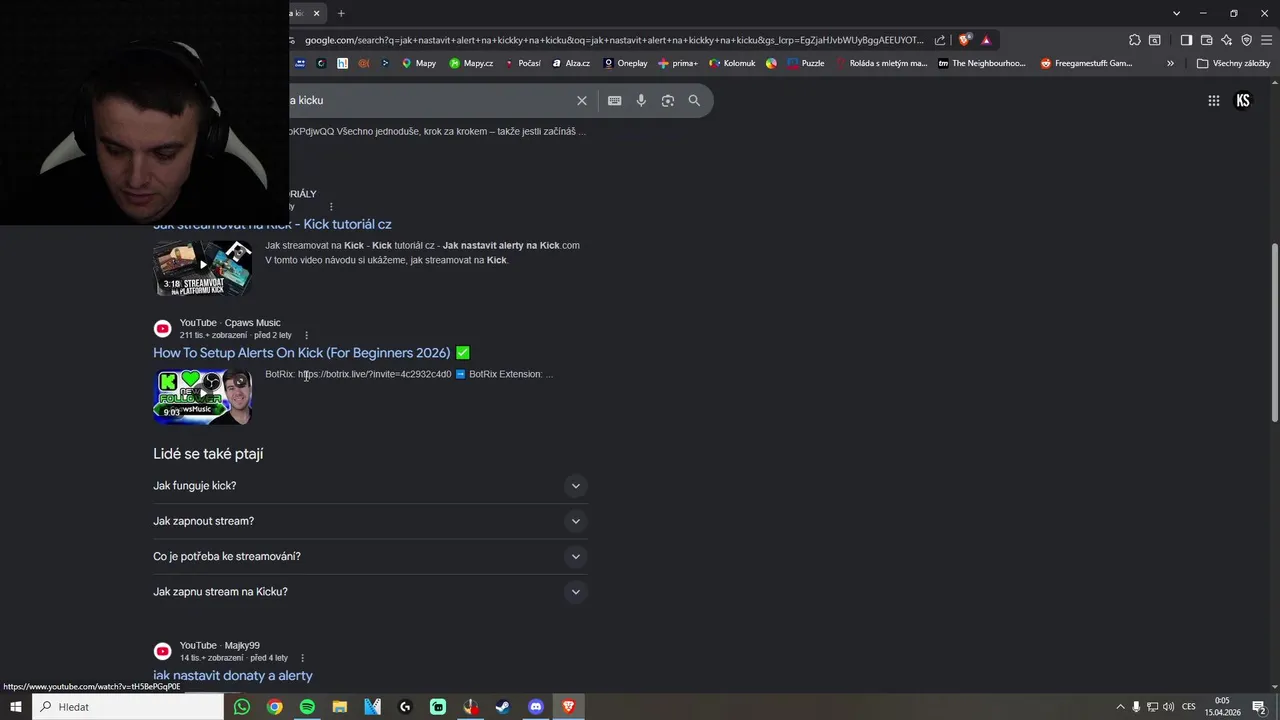
Task: Open volume control in system tray
Action: point(1169,707)
